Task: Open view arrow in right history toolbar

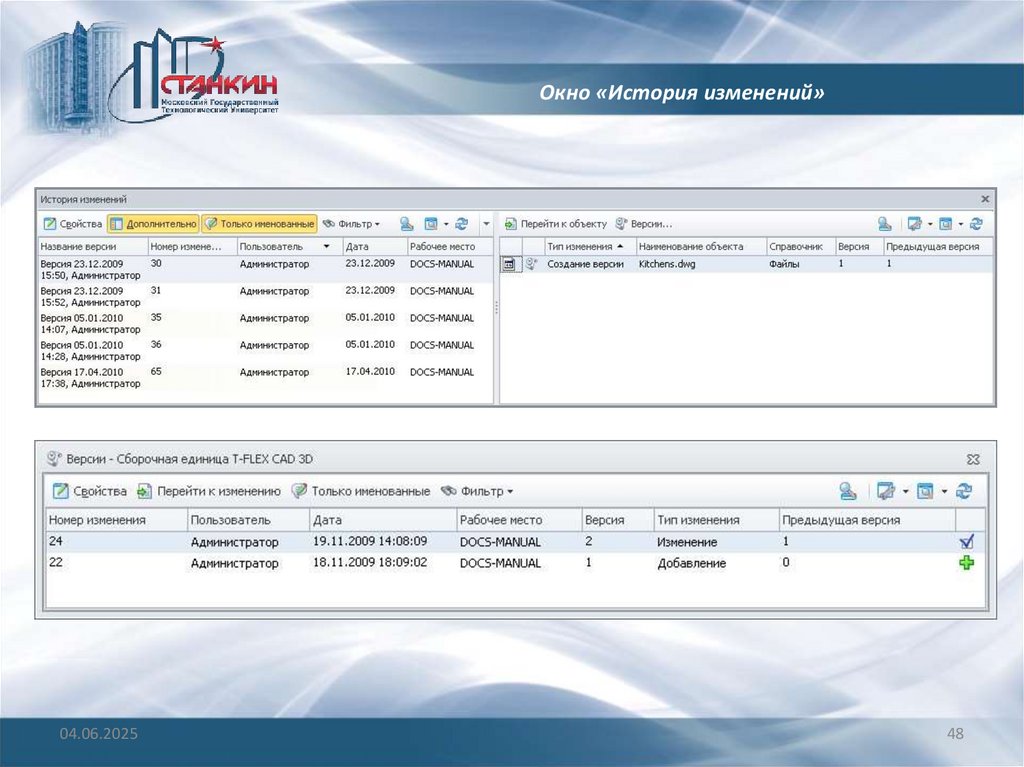Action: click(961, 224)
